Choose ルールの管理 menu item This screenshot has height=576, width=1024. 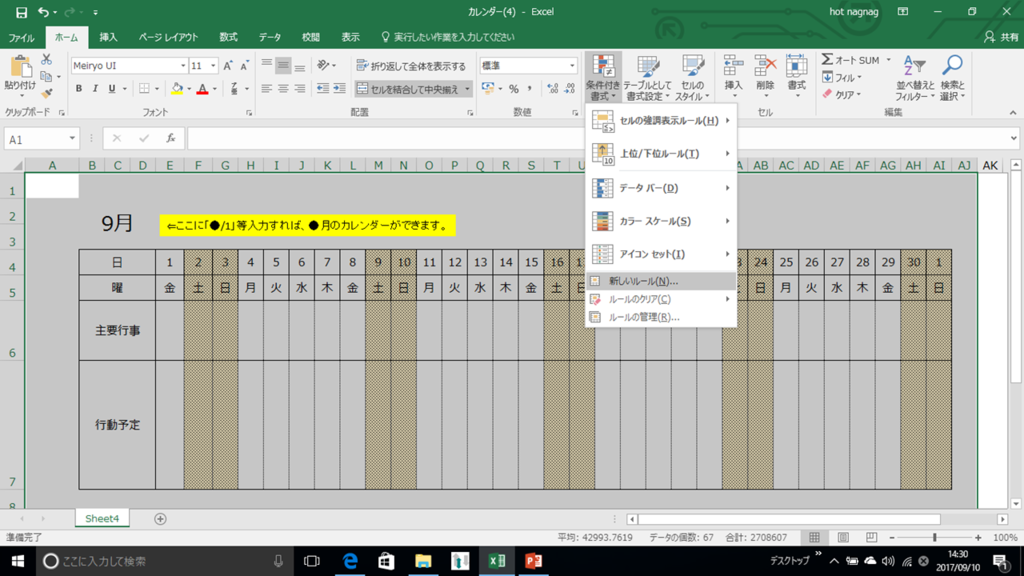[661, 317]
